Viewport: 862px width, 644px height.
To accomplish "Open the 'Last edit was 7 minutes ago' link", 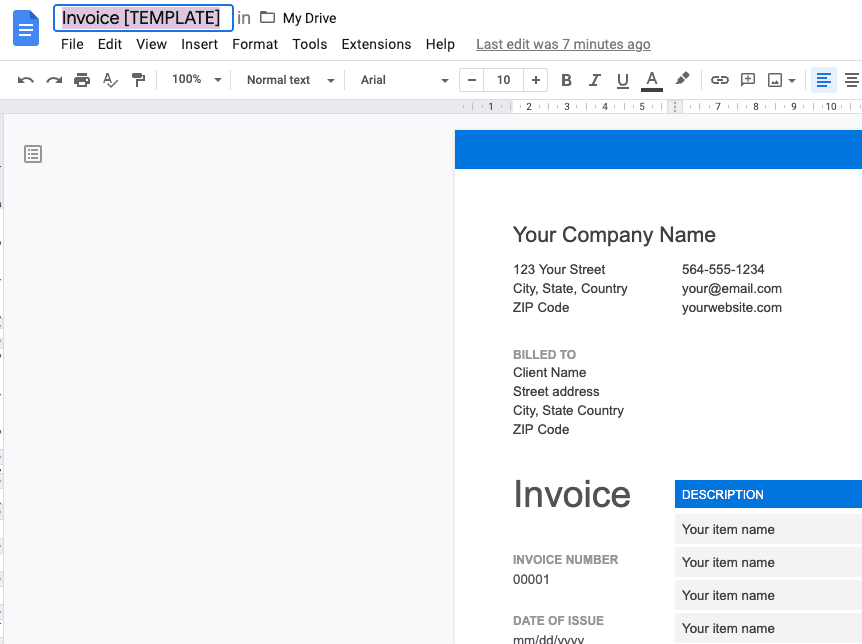I will (x=563, y=44).
